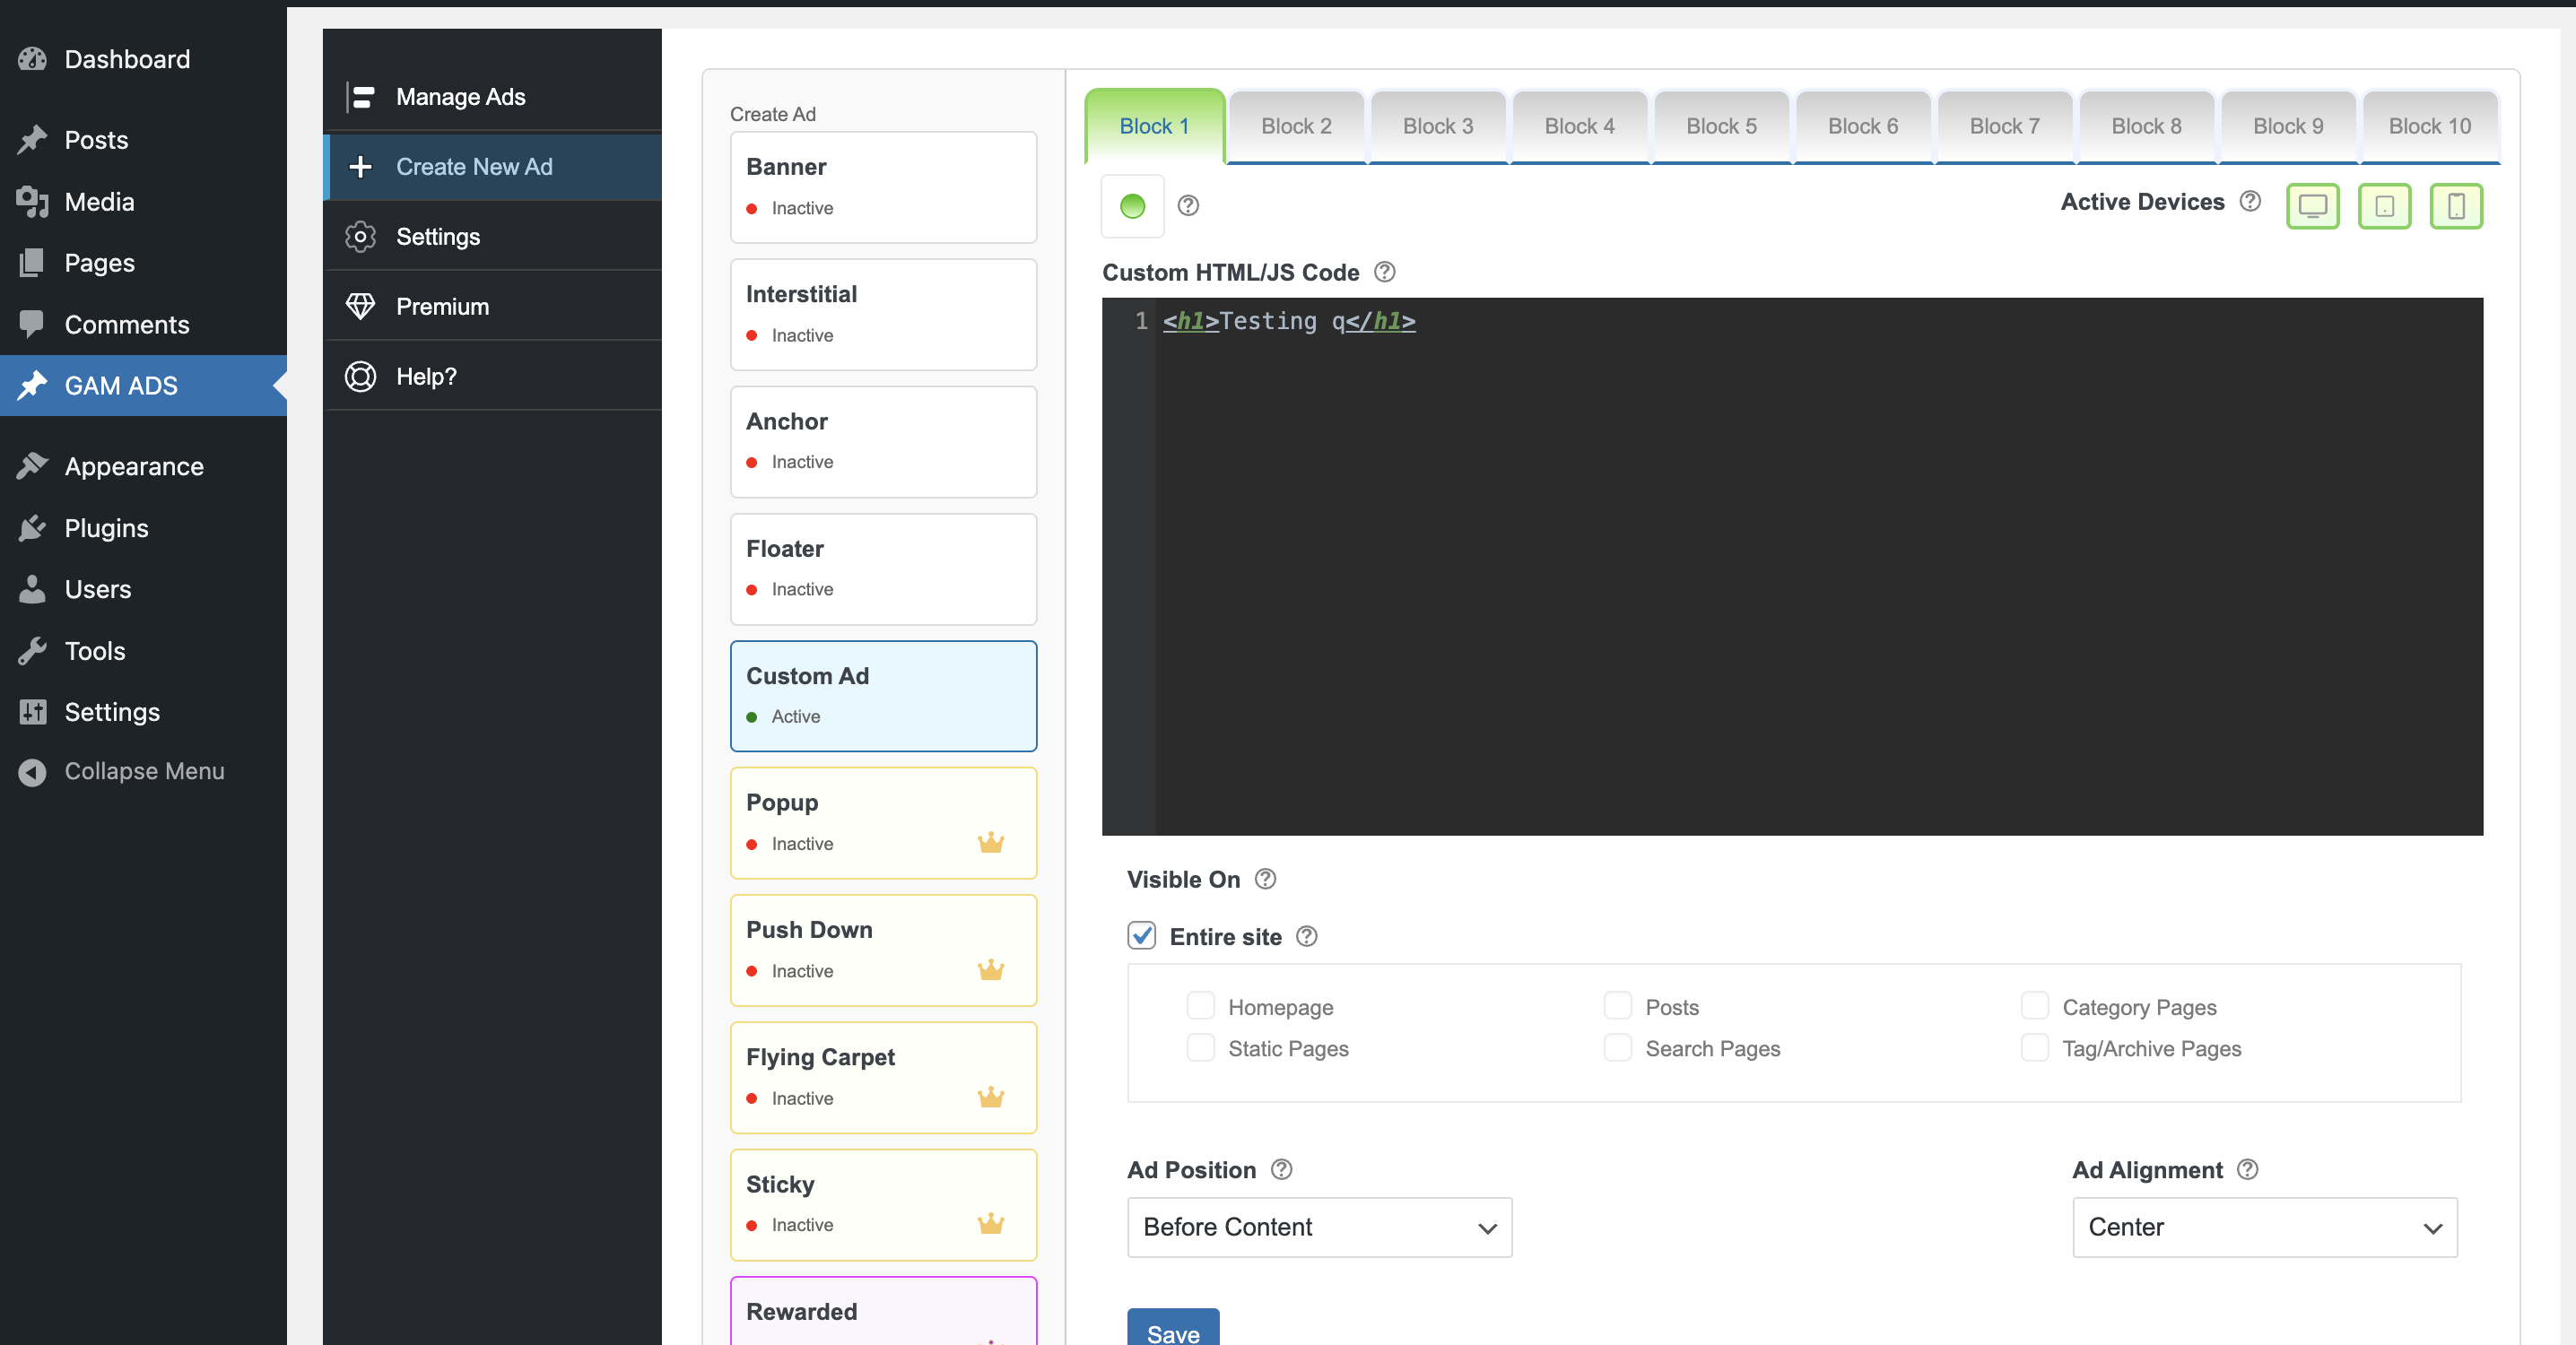Toggle the mobile device icon
Screen dimensions: 2576x1345
pos(2457,206)
